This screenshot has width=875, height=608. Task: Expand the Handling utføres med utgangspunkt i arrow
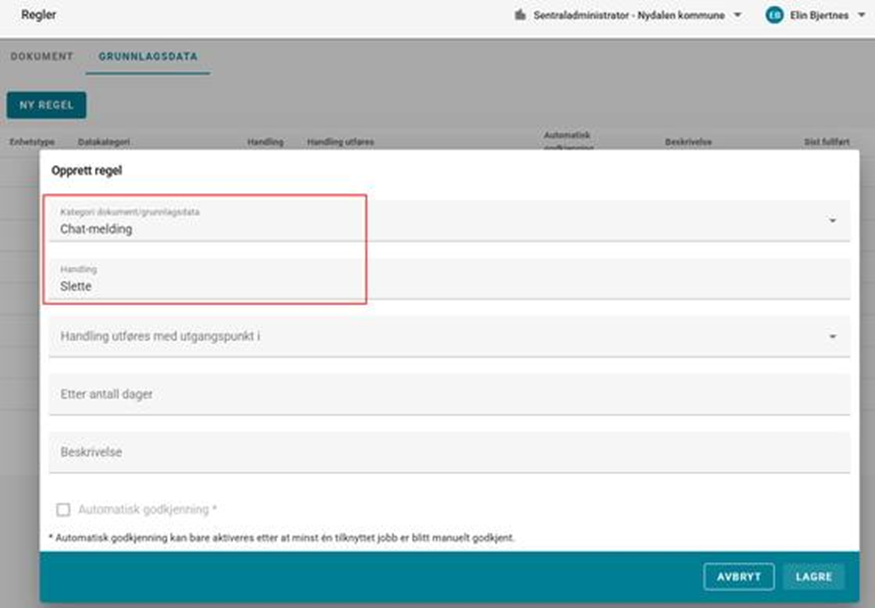[832, 337]
